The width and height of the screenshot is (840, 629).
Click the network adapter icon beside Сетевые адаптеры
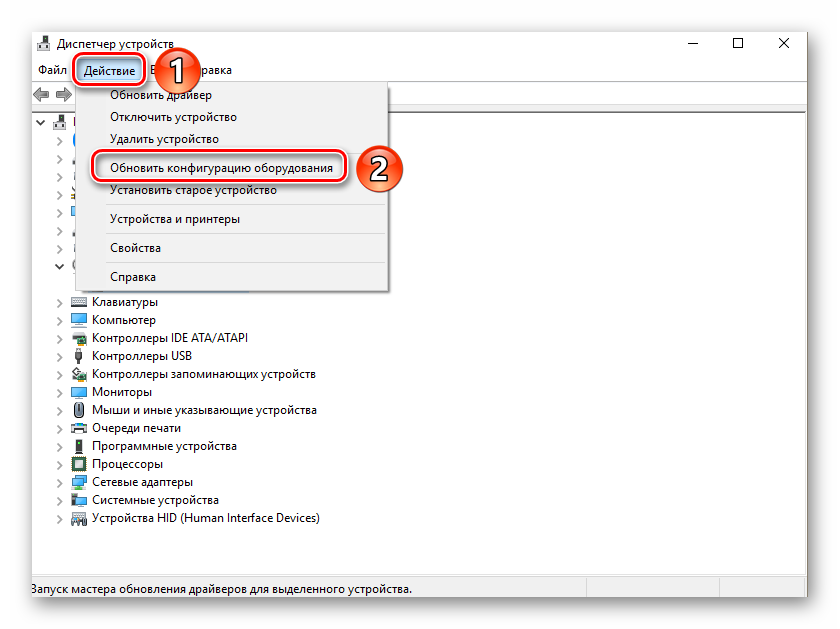point(79,482)
